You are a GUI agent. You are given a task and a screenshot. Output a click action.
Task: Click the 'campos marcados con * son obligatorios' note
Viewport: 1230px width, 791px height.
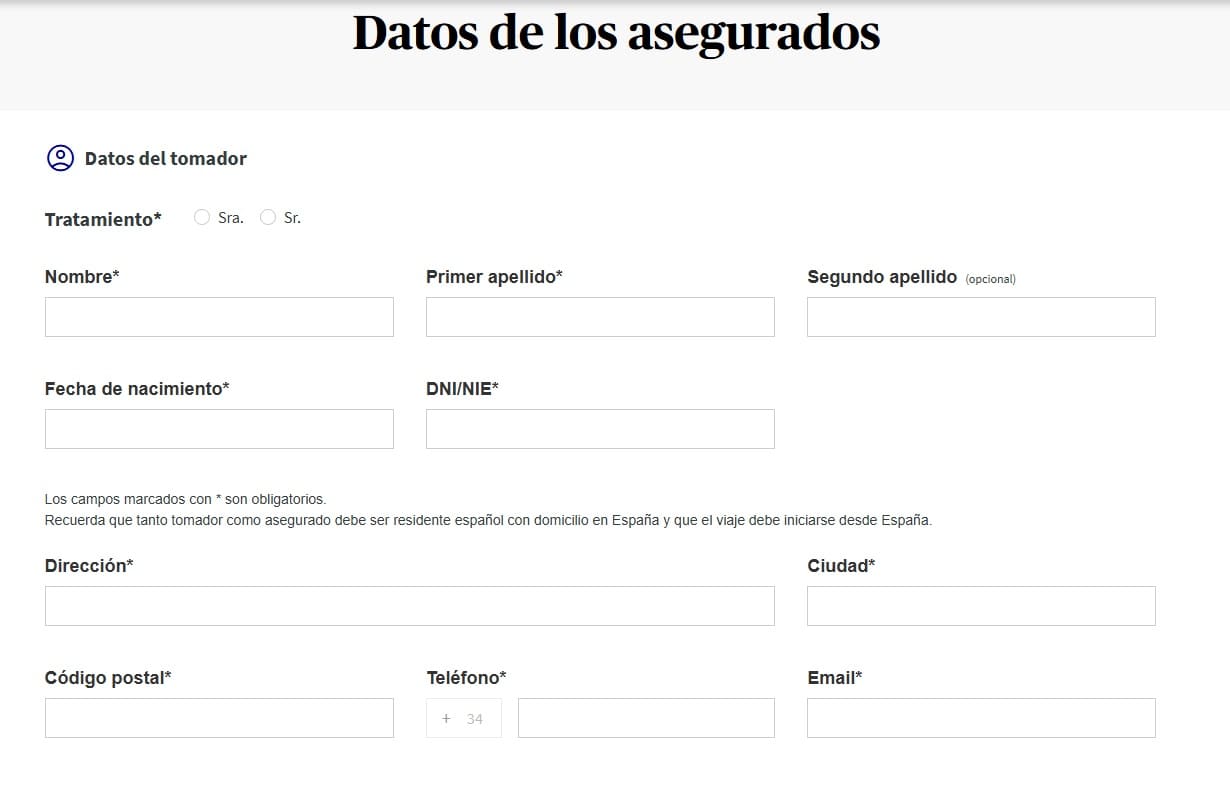pyautogui.click(x=186, y=499)
